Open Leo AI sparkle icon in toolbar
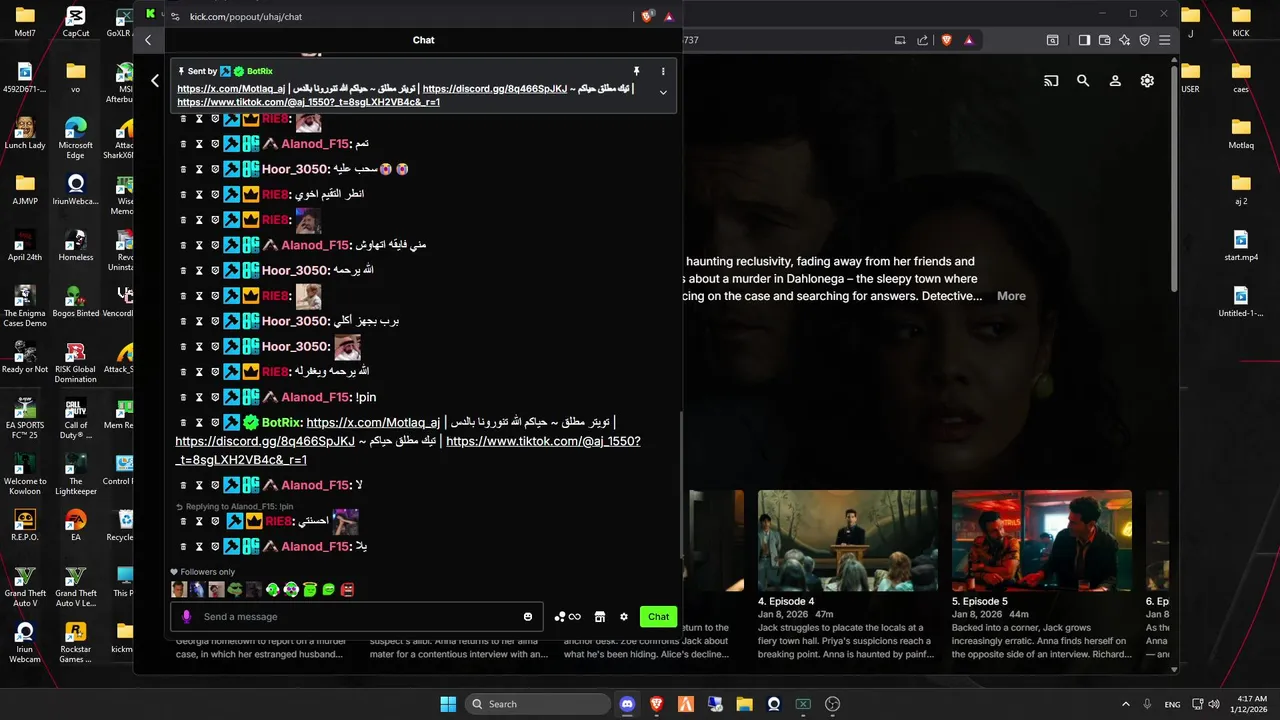 point(1124,40)
